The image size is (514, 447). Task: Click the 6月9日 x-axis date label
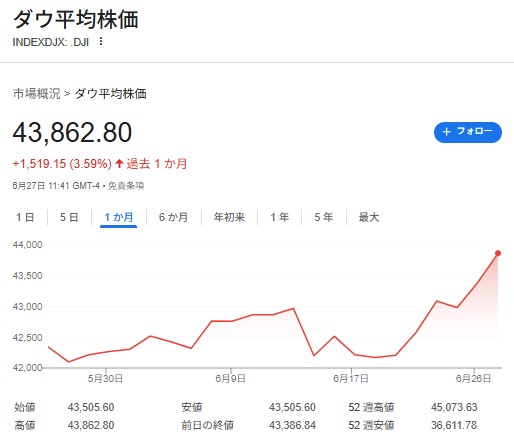230,379
